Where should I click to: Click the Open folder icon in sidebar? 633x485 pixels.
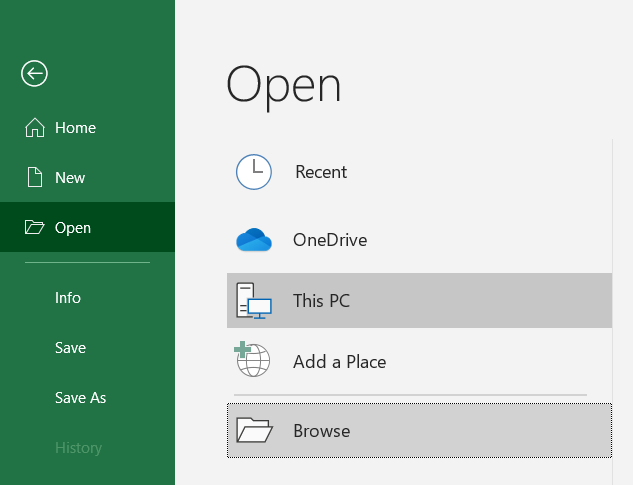pos(35,228)
